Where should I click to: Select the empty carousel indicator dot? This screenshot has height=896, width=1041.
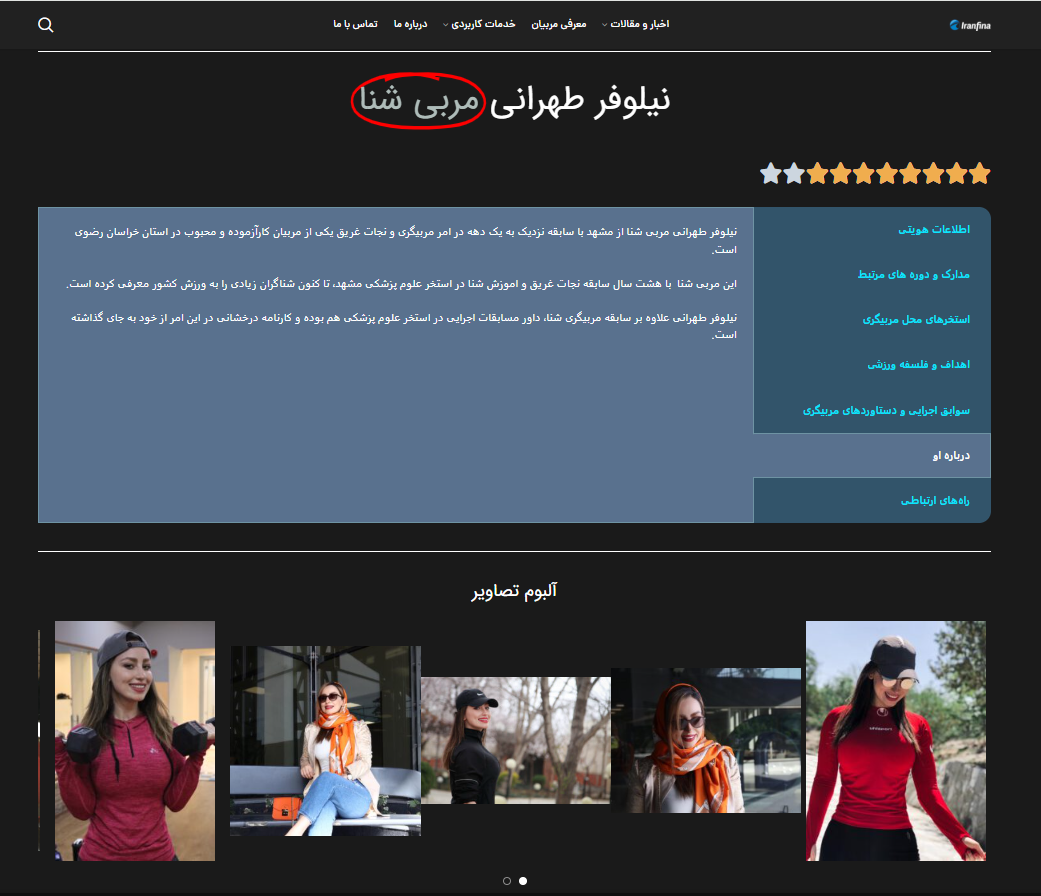point(507,881)
